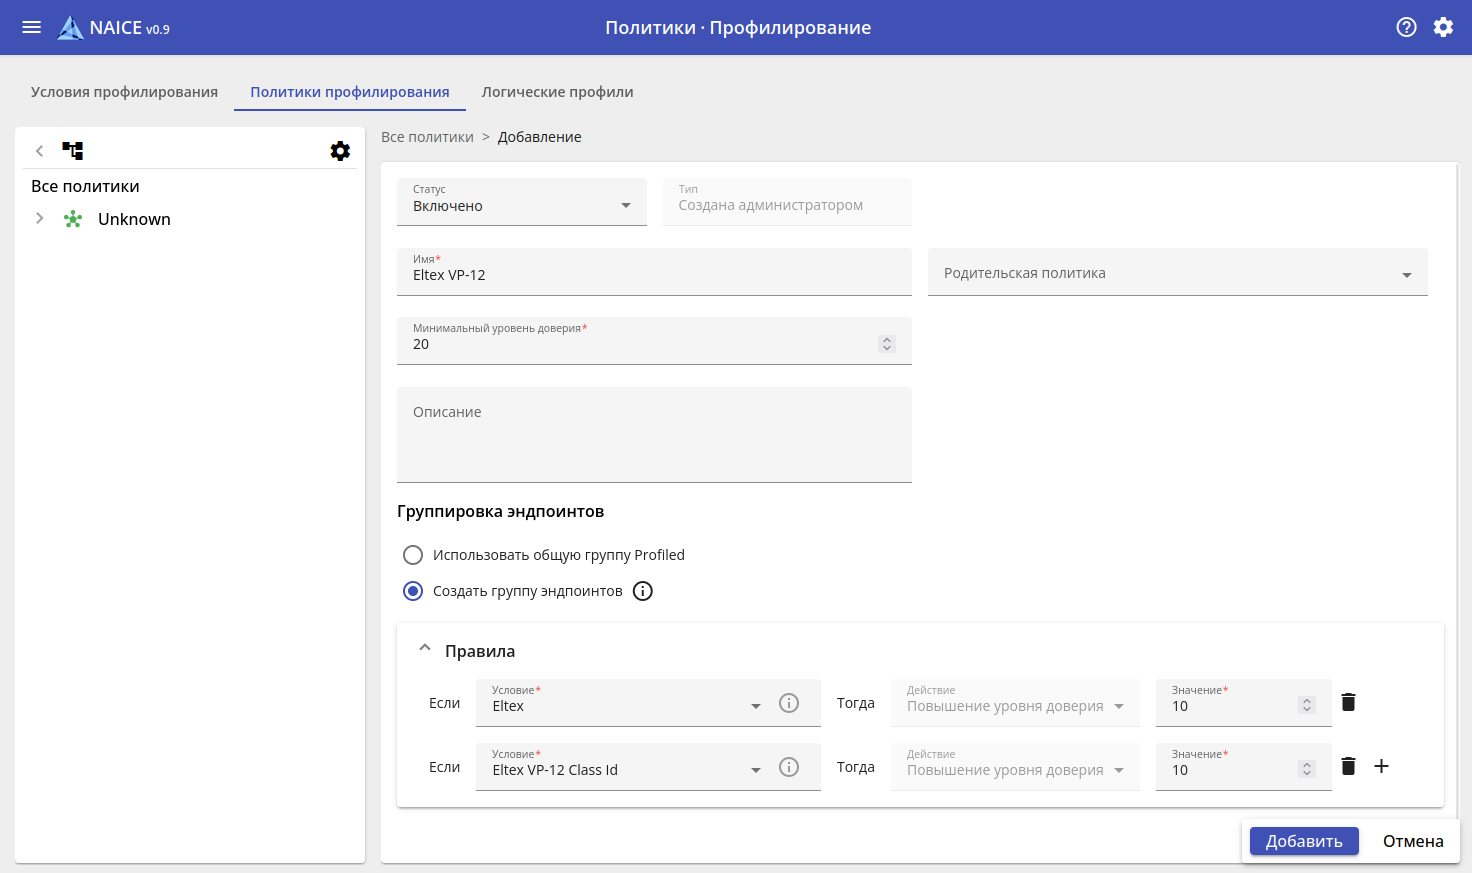The image size is (1472, 873).
Task: Switch to the profiling conditions tab
Action: [124, 92]
